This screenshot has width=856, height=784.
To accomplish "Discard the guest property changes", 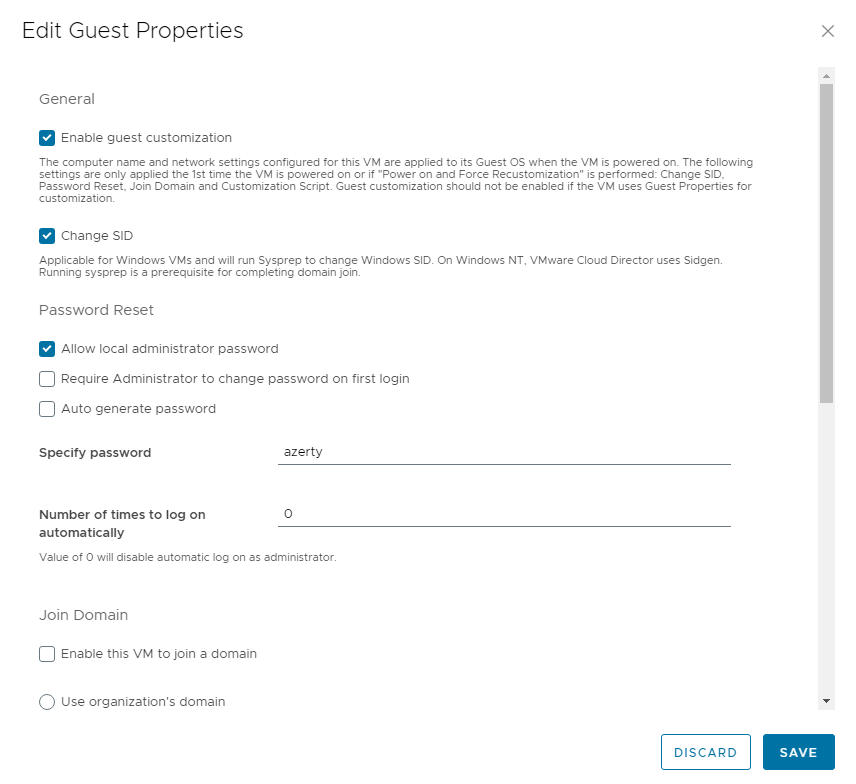I will 705,752.
